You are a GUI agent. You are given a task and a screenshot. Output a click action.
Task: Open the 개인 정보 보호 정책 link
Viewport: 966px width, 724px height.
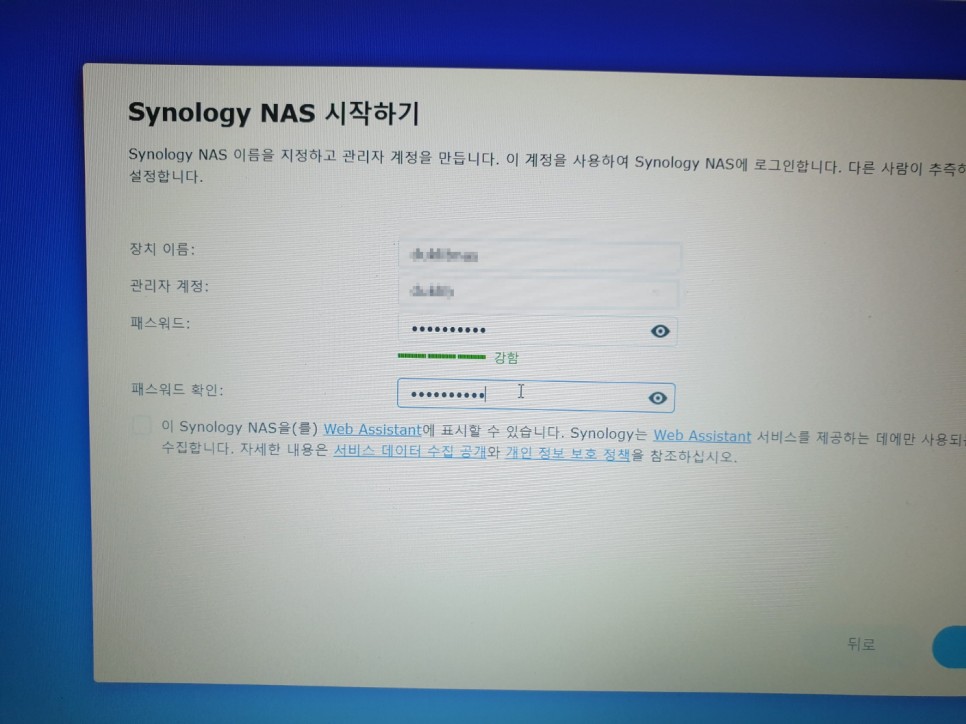pos(567,454)
